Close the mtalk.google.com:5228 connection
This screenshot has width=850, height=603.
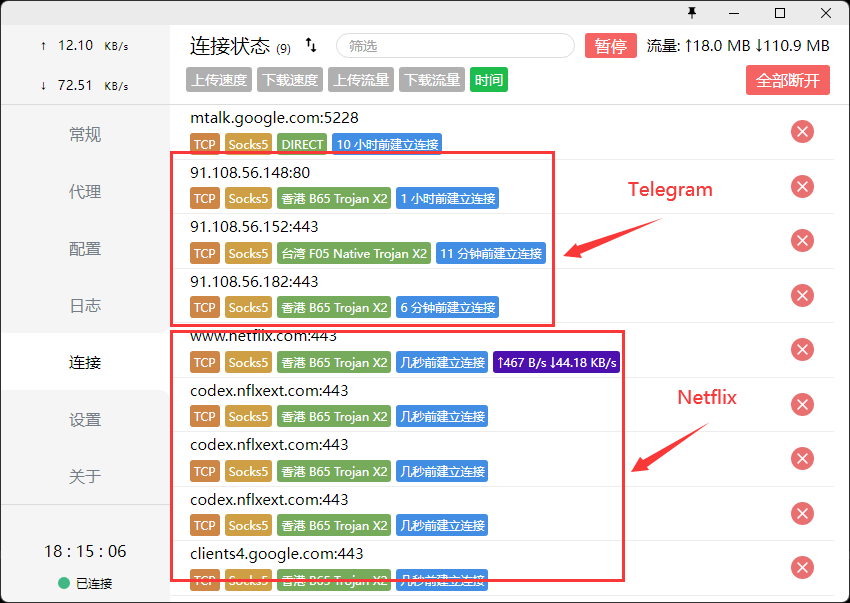point(802,132)
